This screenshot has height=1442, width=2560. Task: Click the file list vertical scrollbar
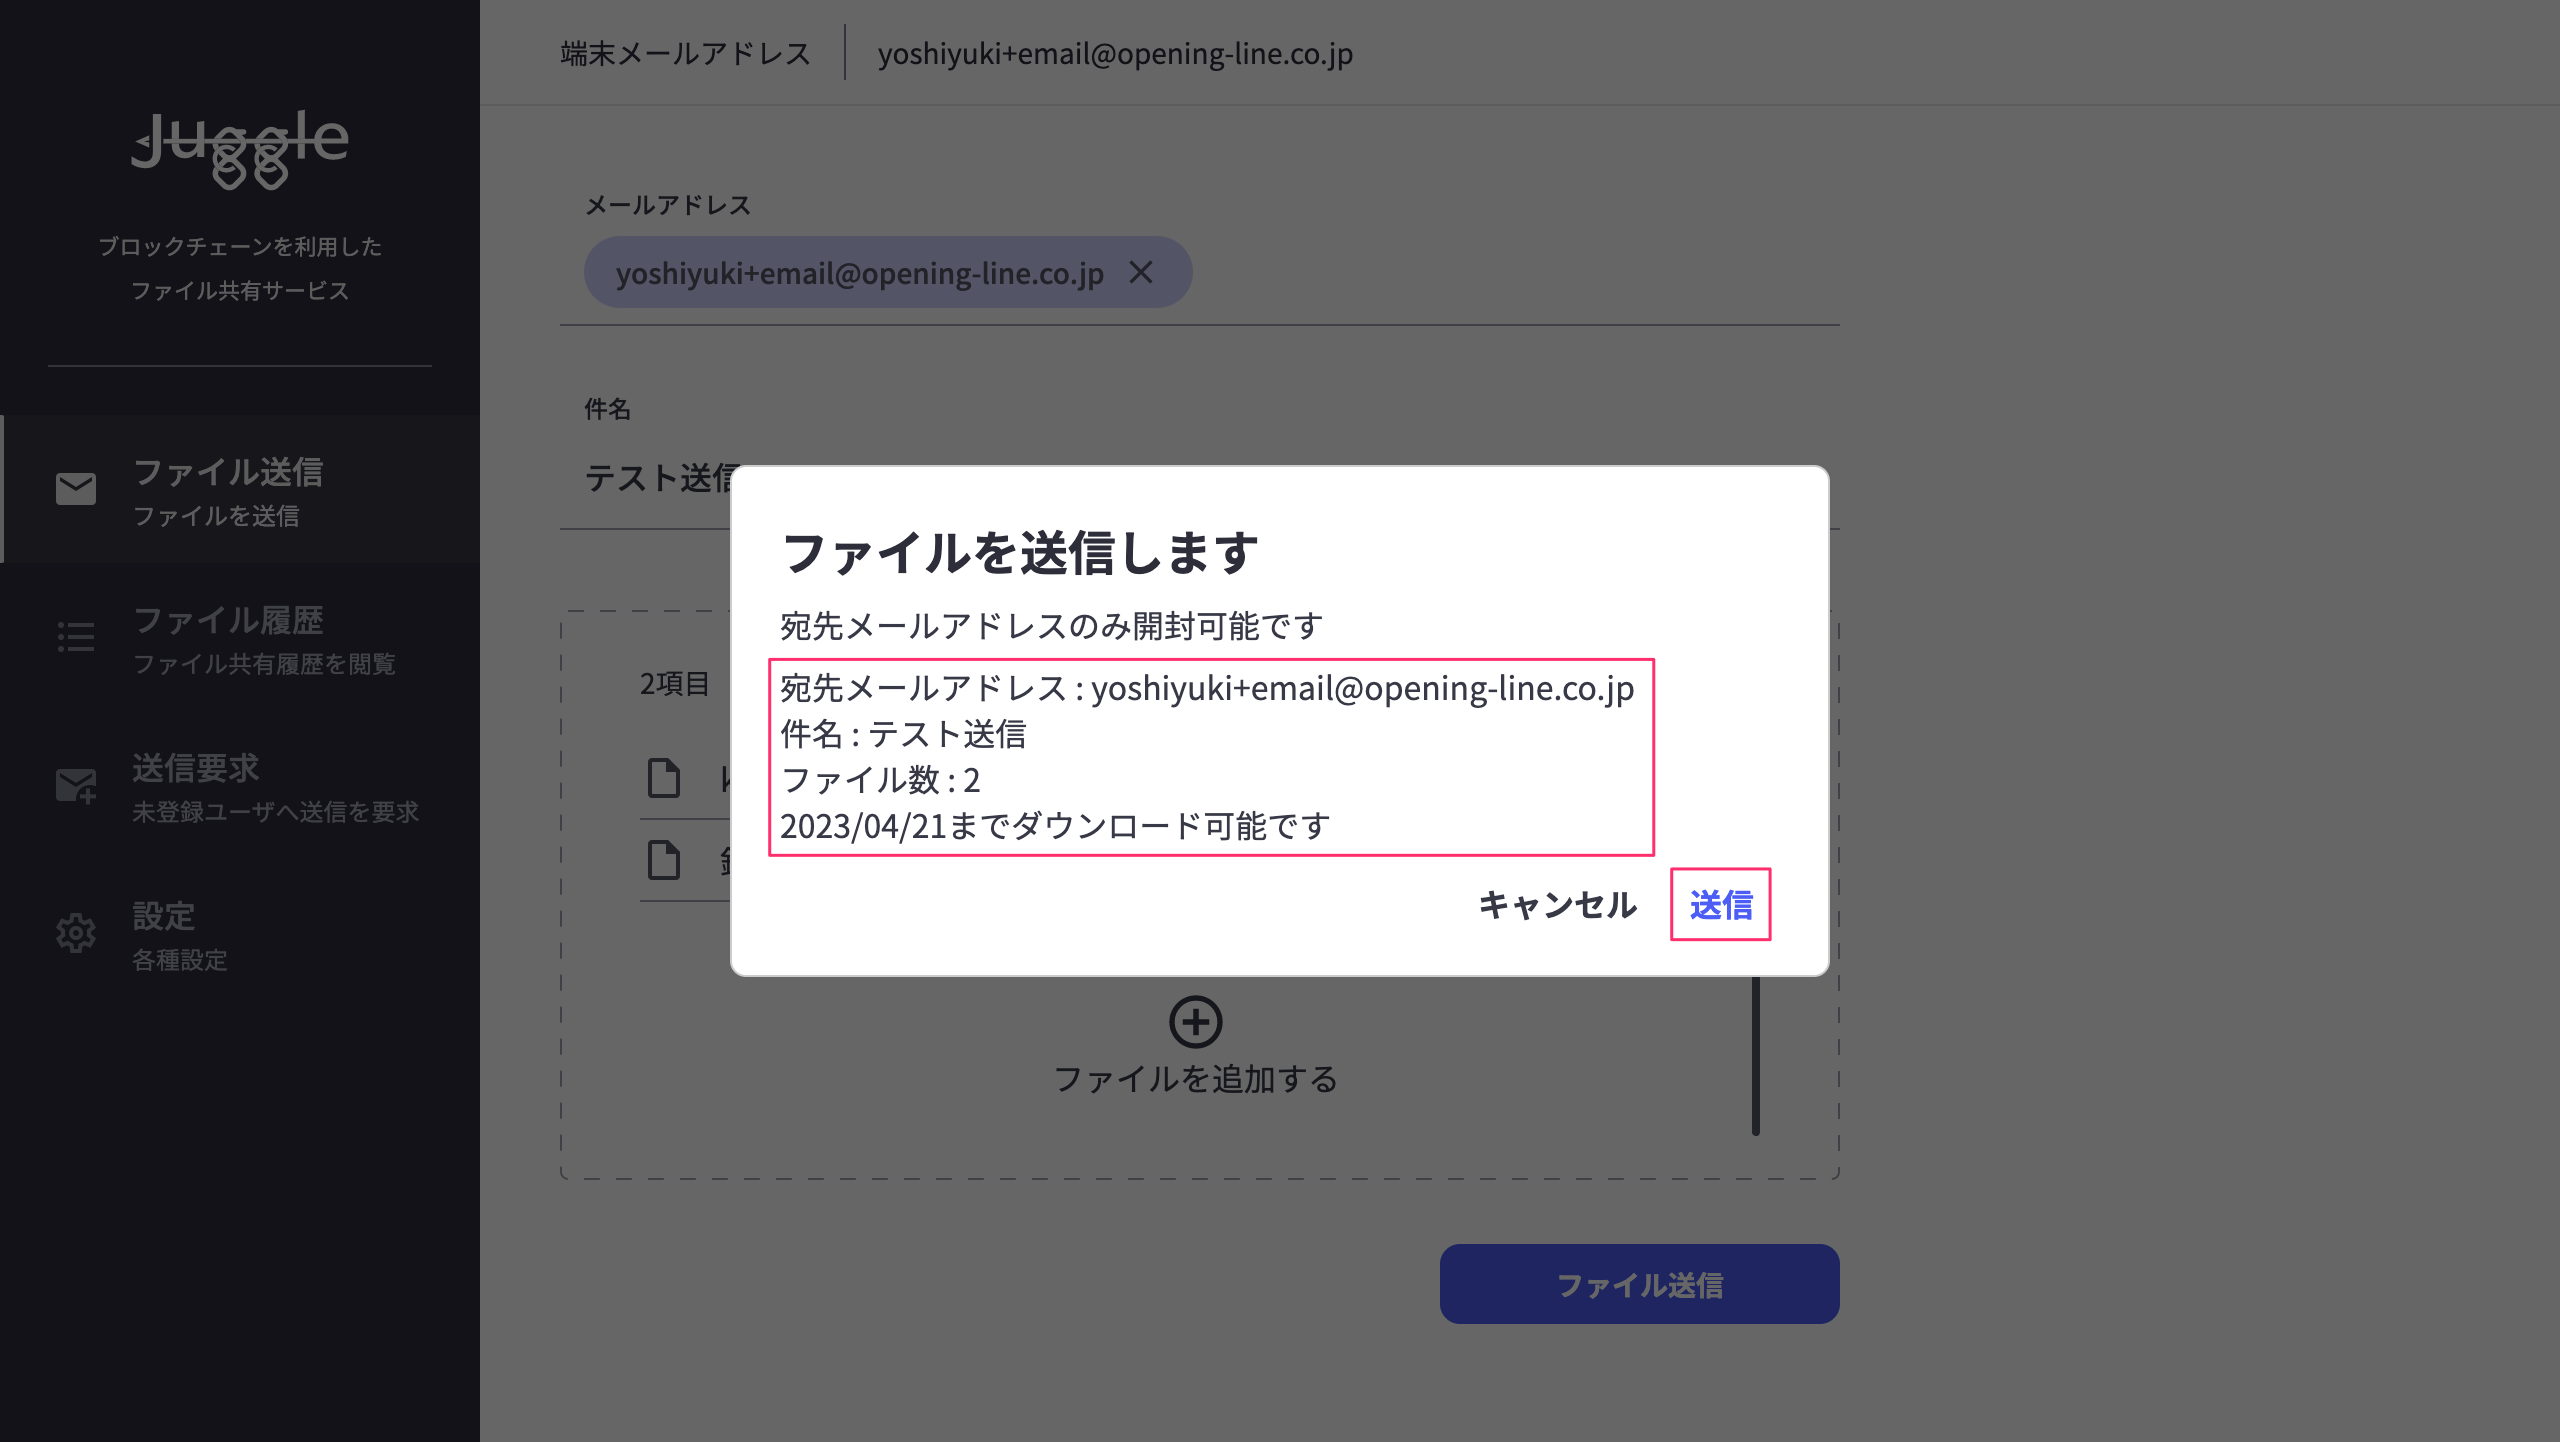click(x=1755, y=1056)
